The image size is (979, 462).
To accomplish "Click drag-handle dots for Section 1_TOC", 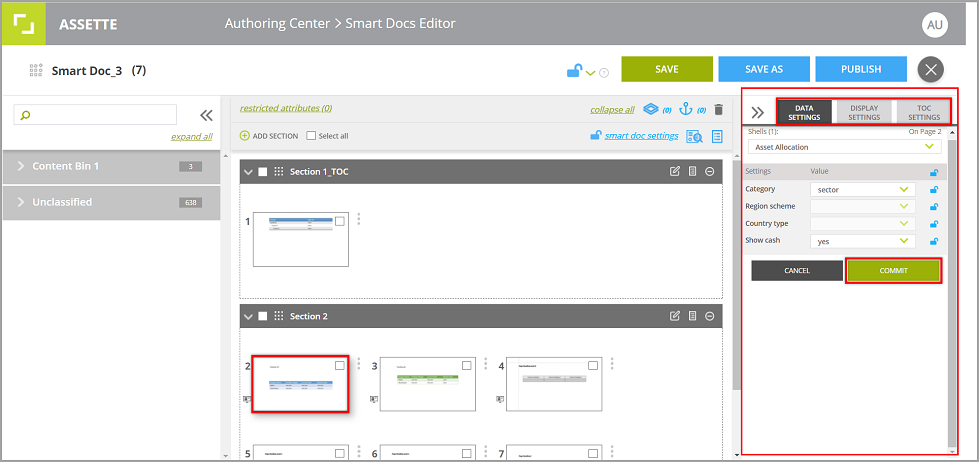I will (x=278, y=171).
